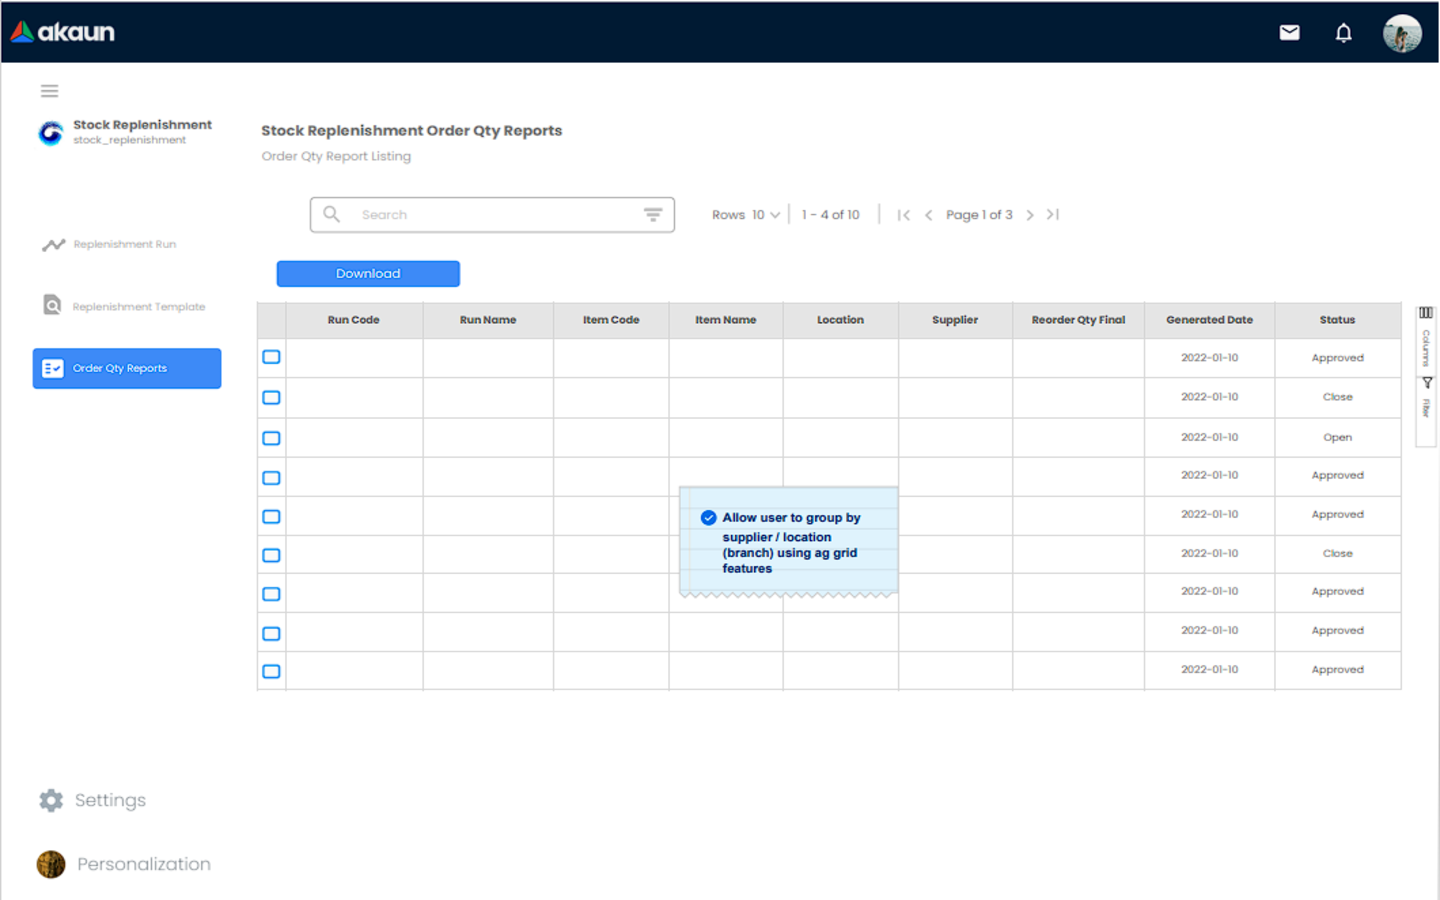
Task: Click the Personalization avatar icon
Action: pyautogui.click(x=51, y=864)
